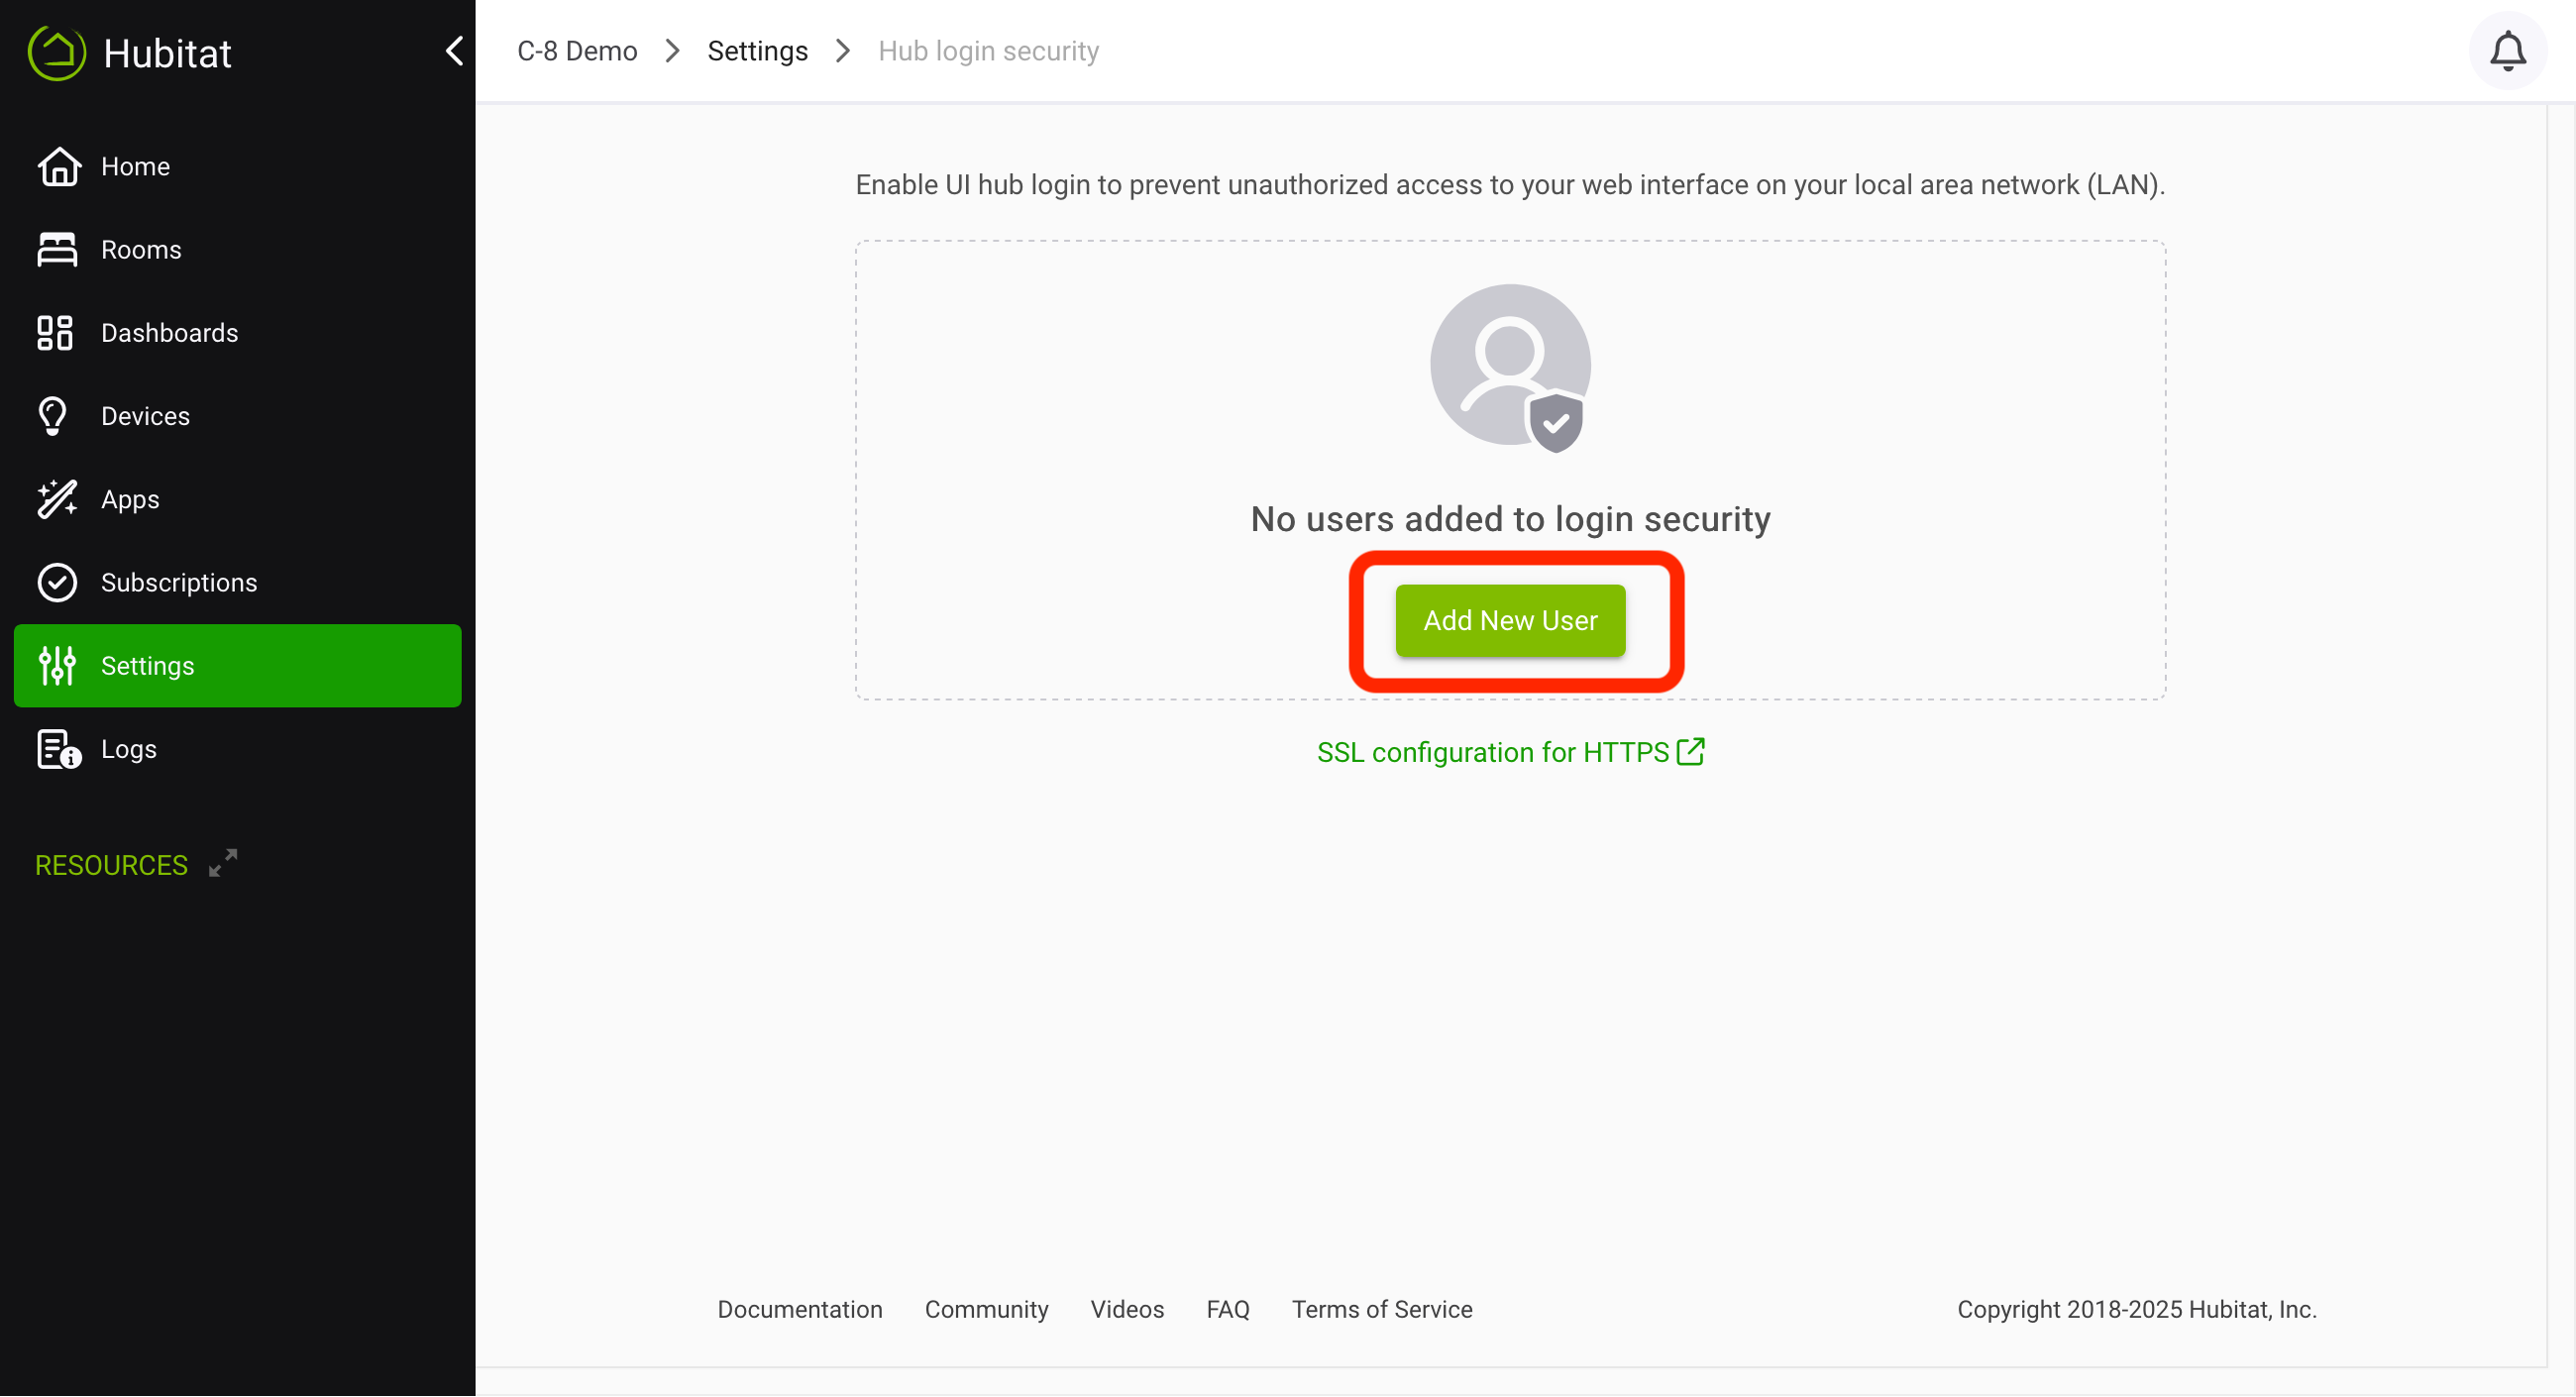Open the Logs page
The image size is (2576, 1397).
tap(128, 748)
